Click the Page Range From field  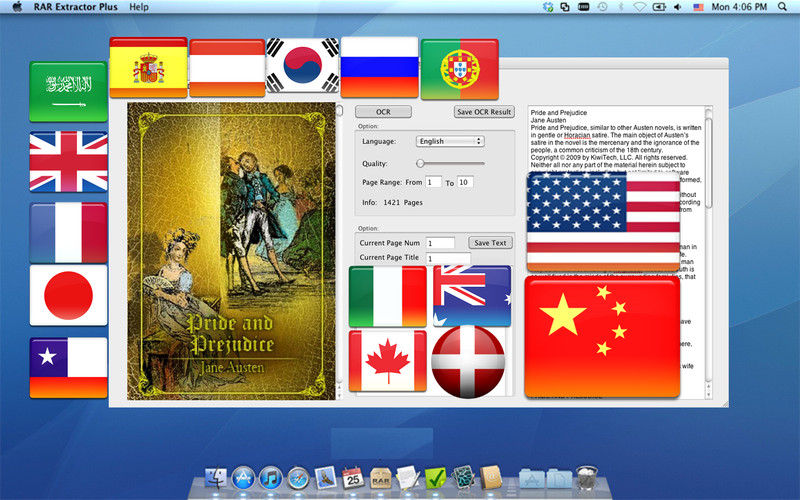(x=433, y=182)
